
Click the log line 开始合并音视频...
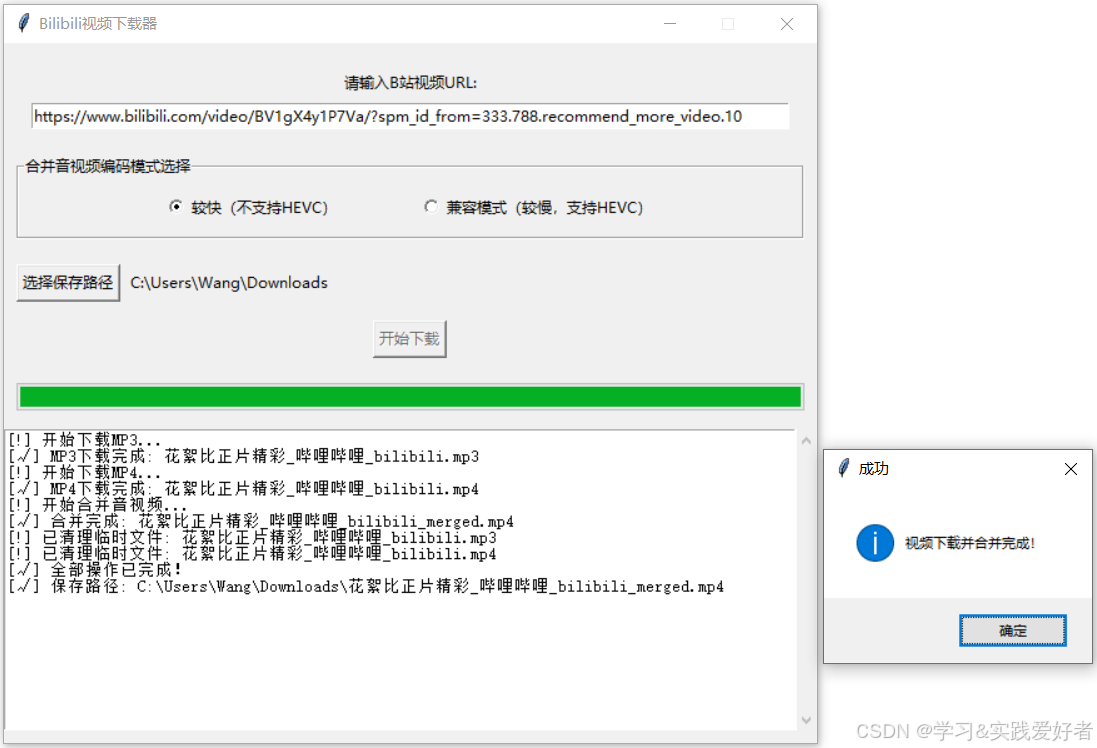pos(97,504)
